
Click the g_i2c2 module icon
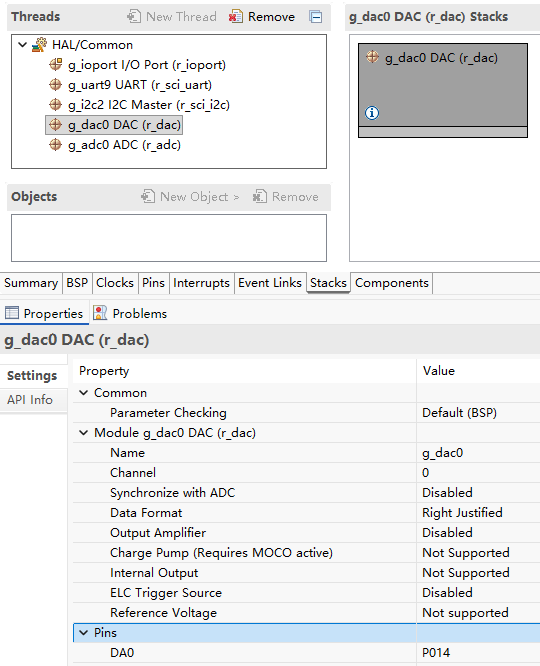click(55, 105)
